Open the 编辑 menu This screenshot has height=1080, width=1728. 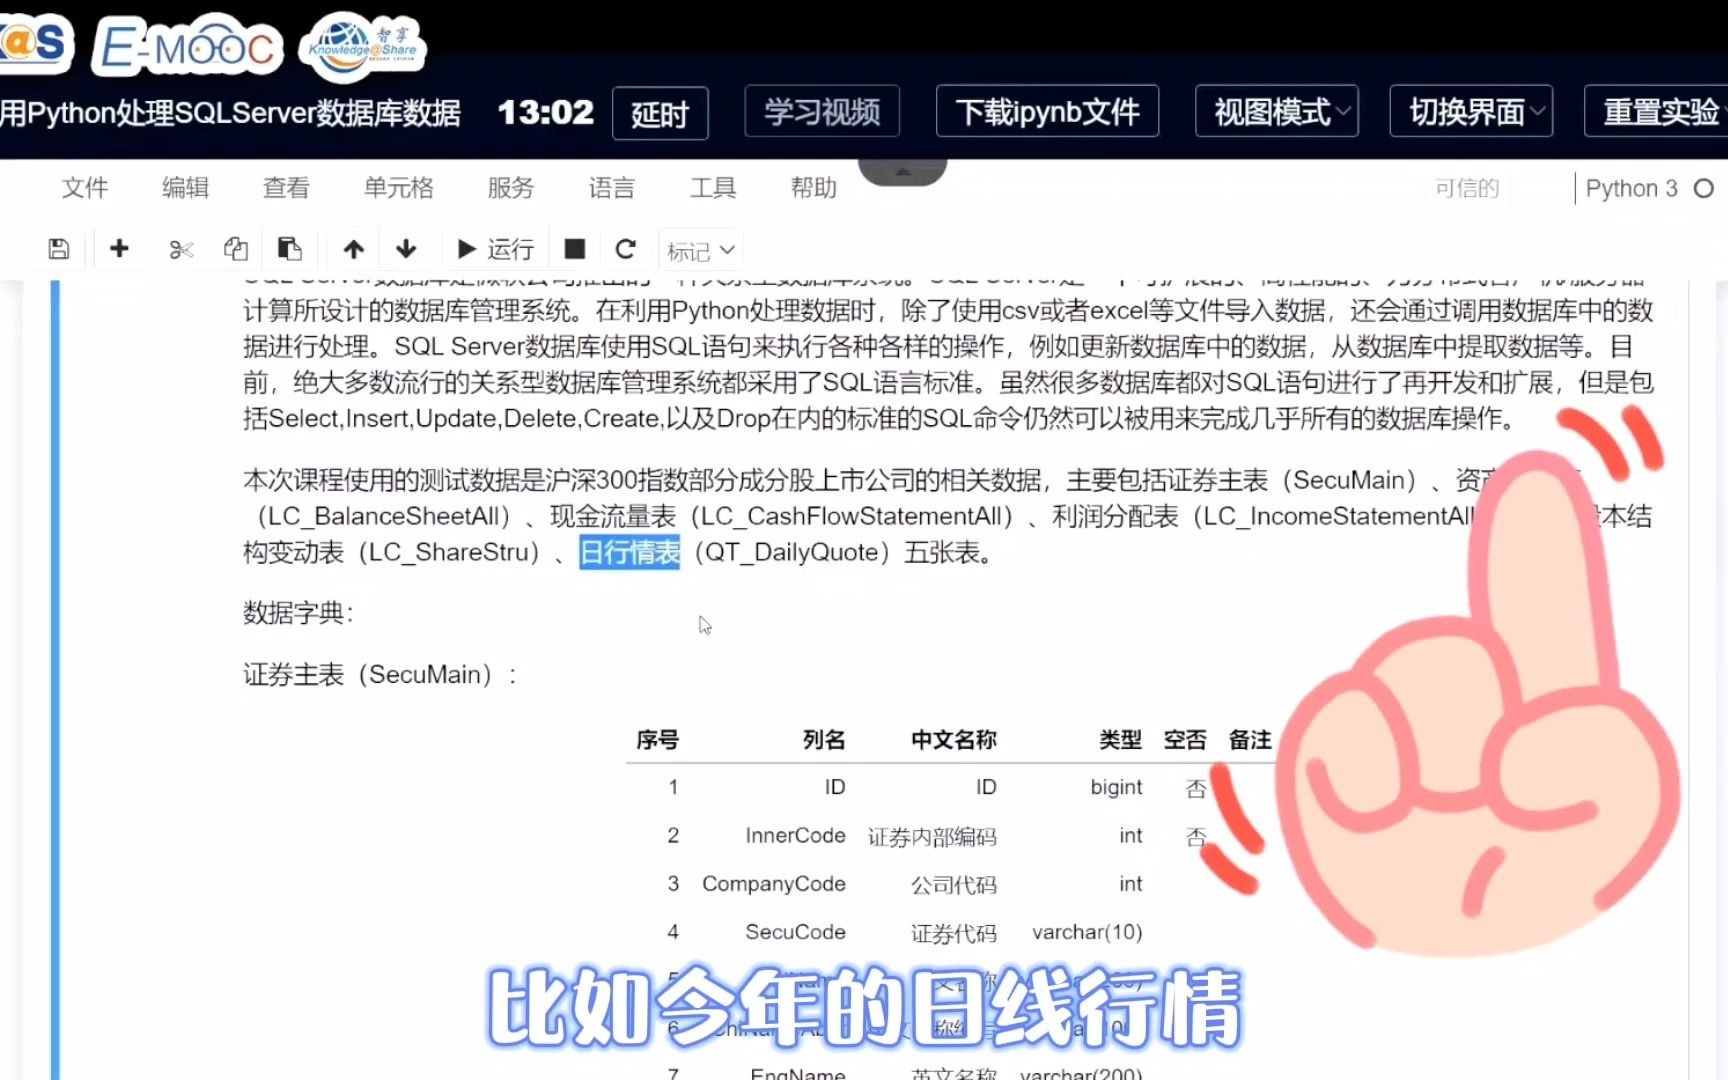[x=186, y=188]
